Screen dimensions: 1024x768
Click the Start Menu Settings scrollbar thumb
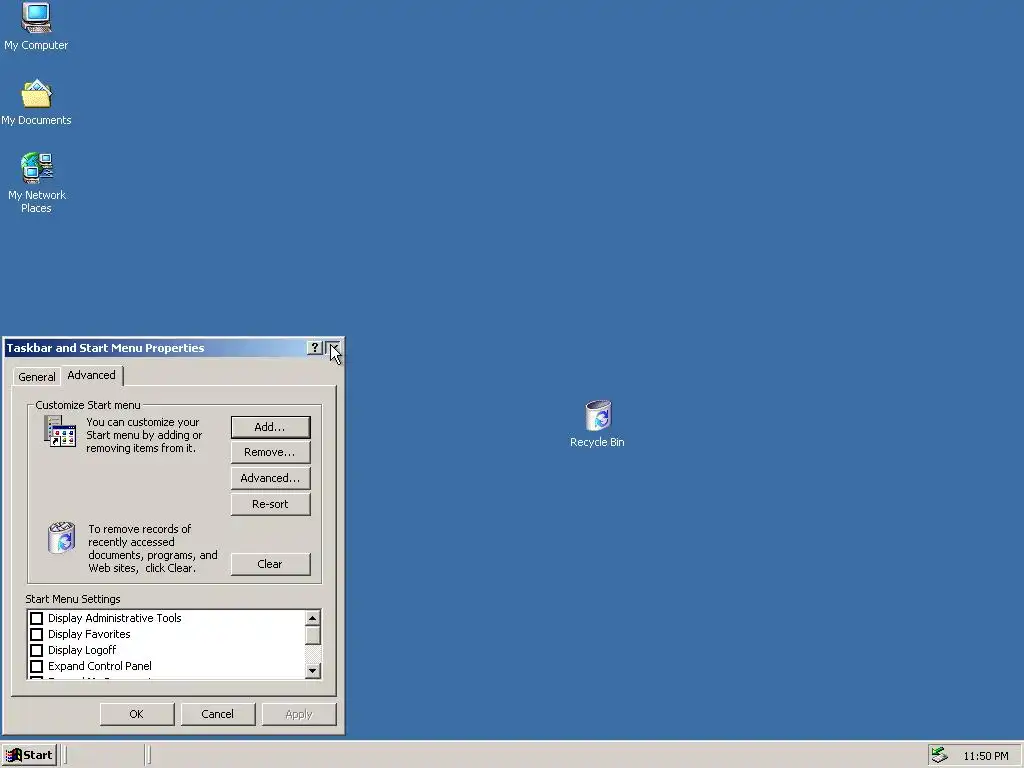coord(313,635)
